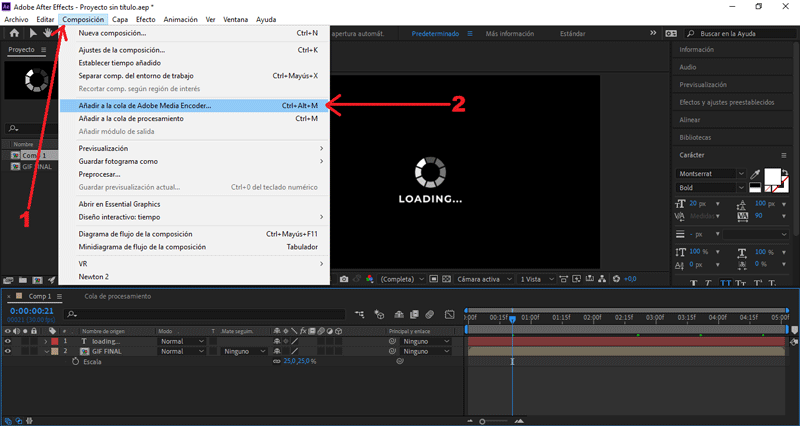Switch to Cola de procesamiento tab
Image resolution: width=800 pixels, height=426 pixels.
pyautogui.click(x=118, y=296)
